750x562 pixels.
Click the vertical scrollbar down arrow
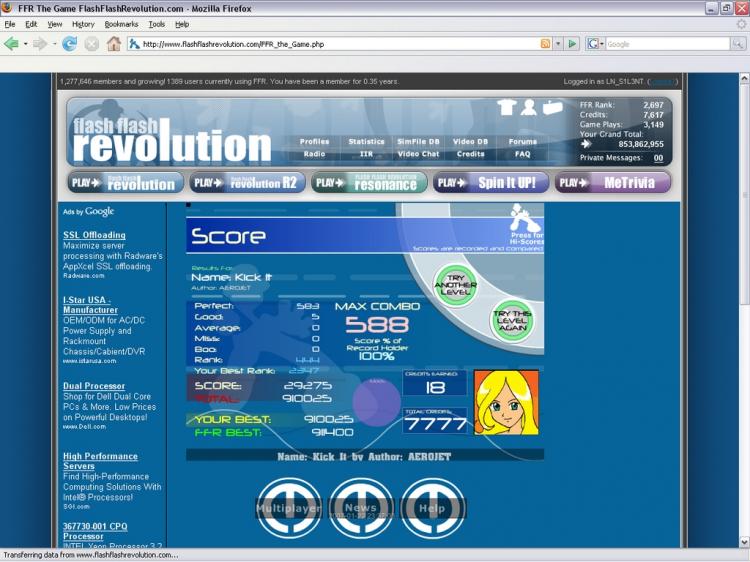coord(744,542)
